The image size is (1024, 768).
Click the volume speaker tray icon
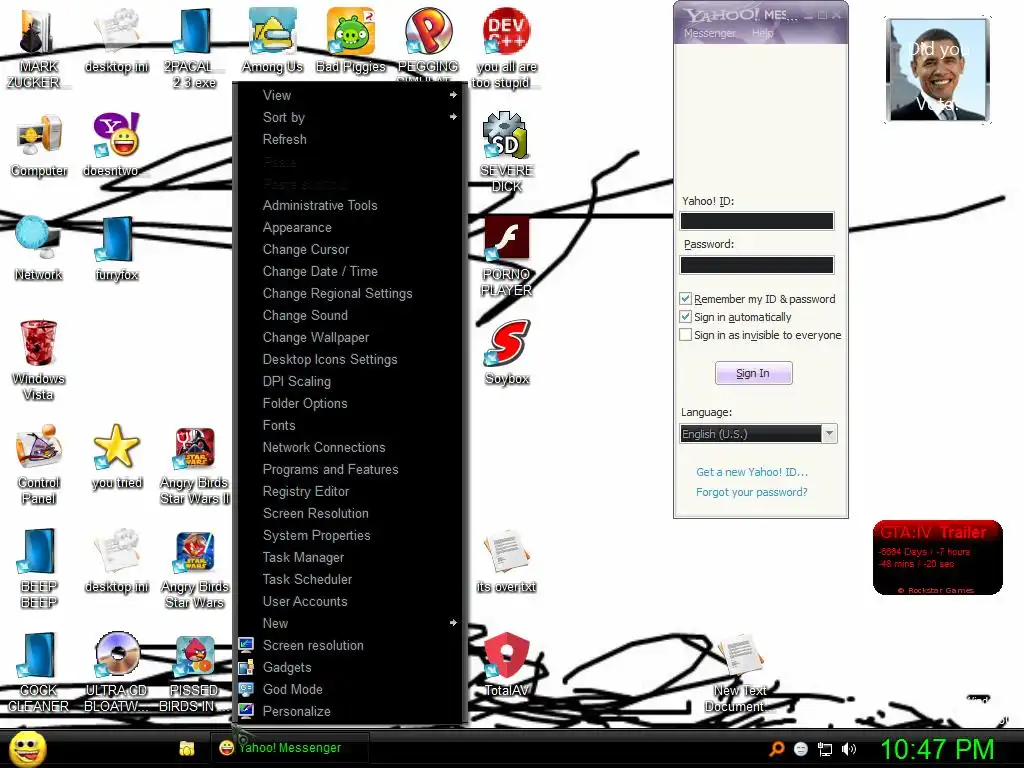(x=848, y=749)
